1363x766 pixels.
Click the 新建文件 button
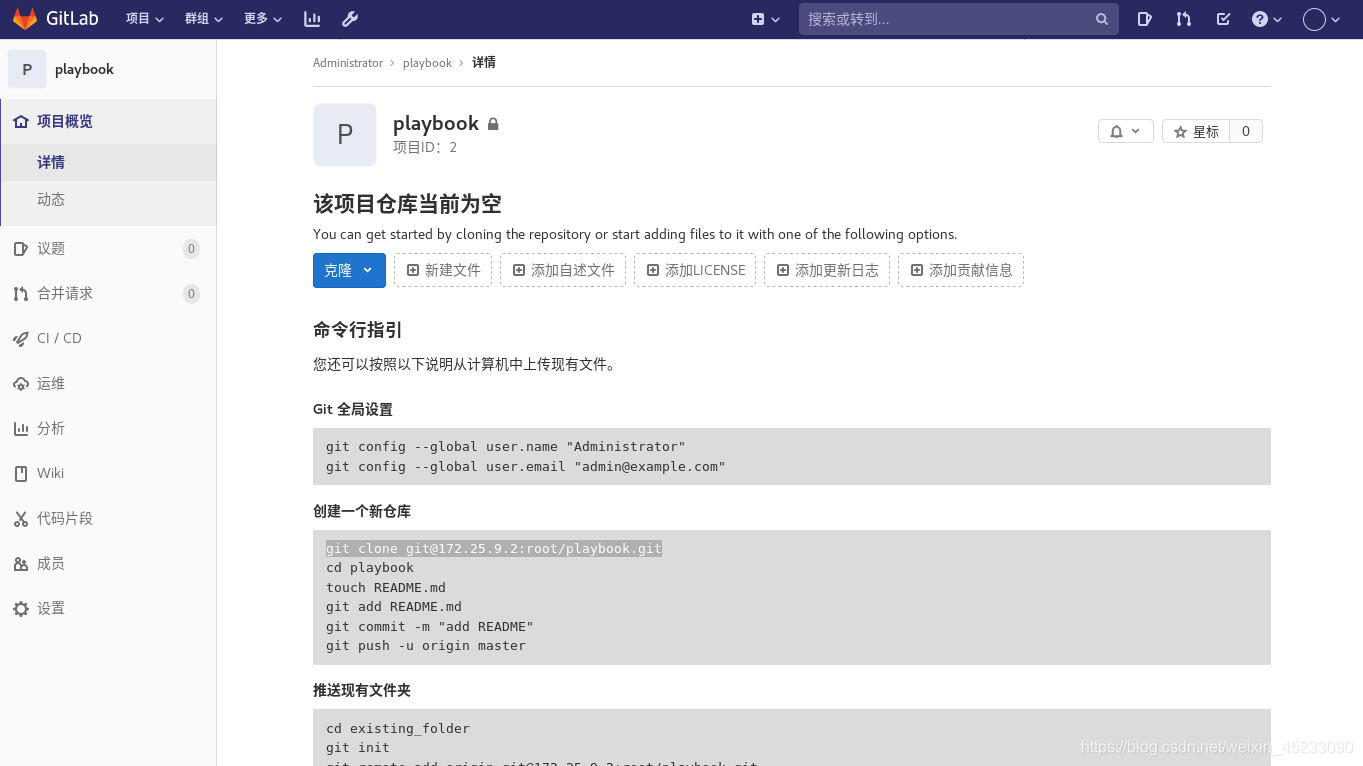[442, 270]
